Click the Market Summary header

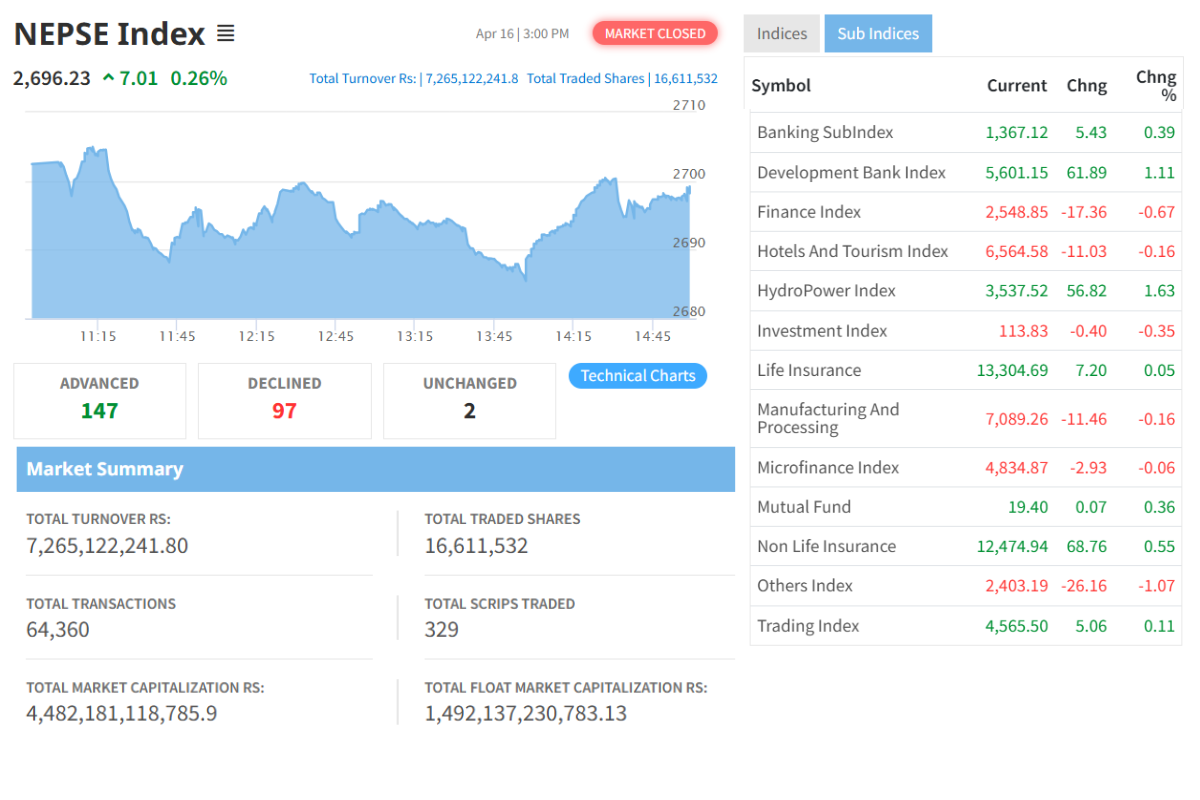coord(376,469)
